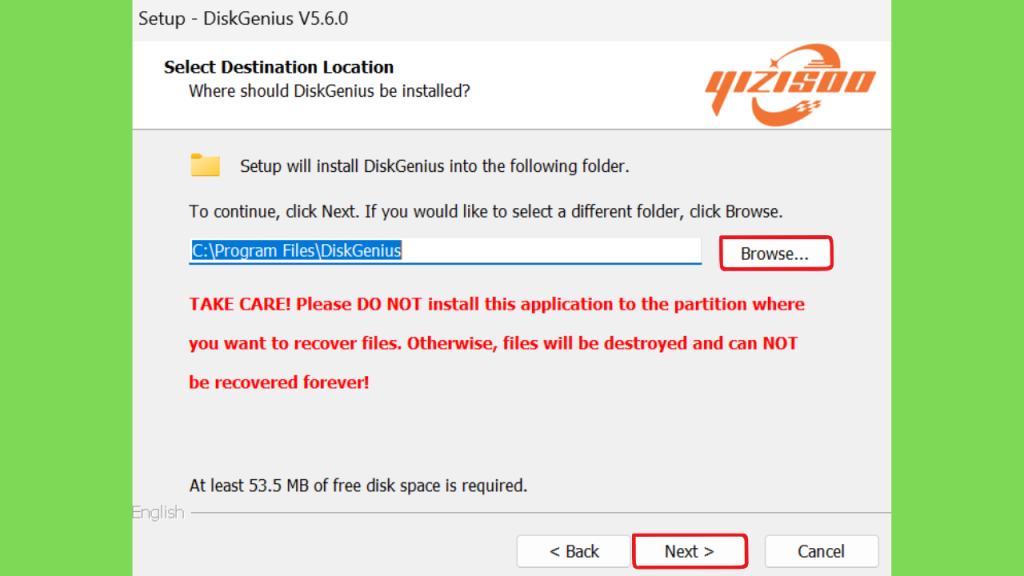1024x576 pixels.
Task: Click the 'To continue, click Next' instruction text
Action: click(x=486, y=212)
